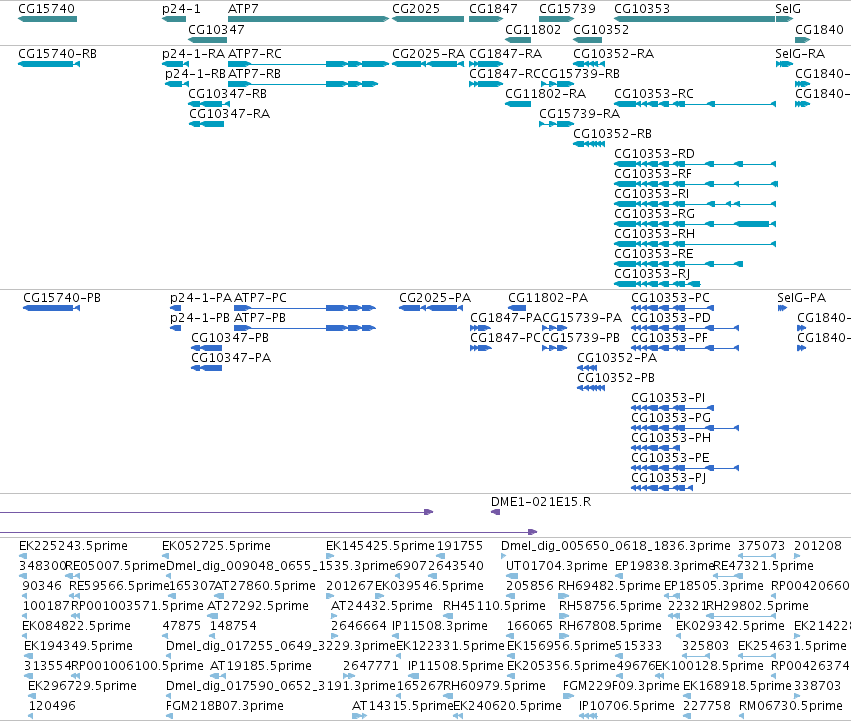Click the SelG-RA transcript label

click(x=800, y=54)
